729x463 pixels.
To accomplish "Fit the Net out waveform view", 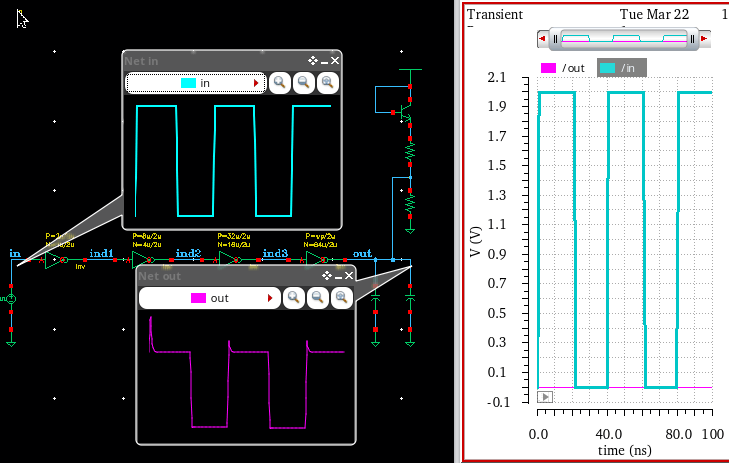I will [342, 298].
